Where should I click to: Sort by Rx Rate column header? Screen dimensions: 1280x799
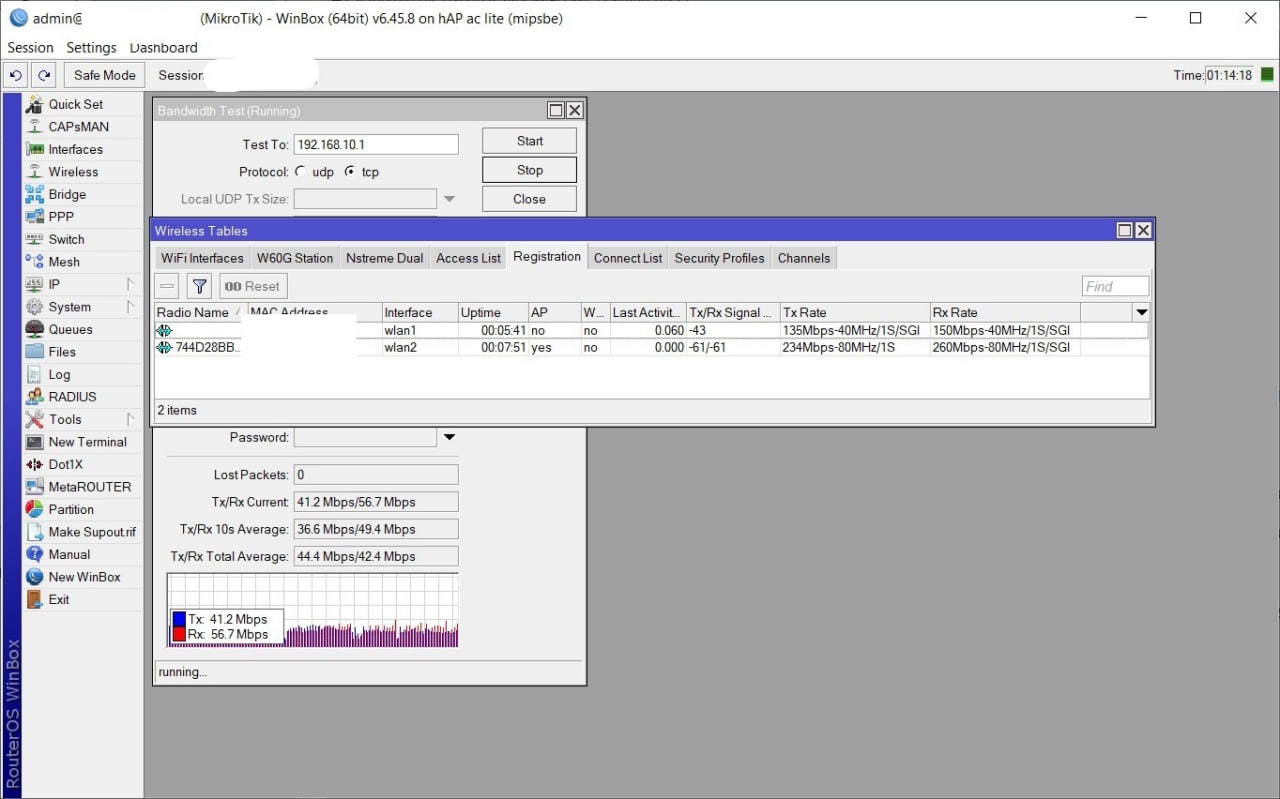coord(1005,313)
